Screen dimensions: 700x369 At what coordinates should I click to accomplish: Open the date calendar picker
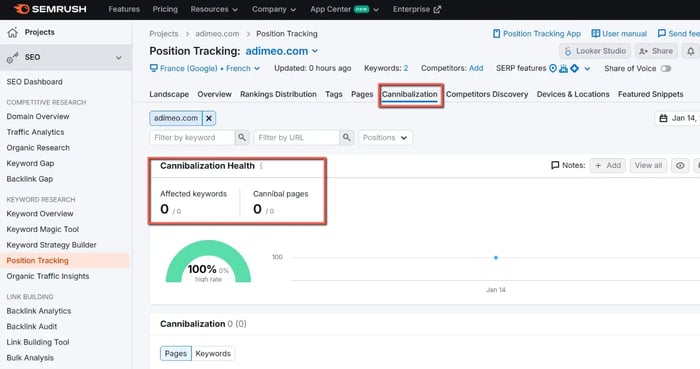coord(663,118)
